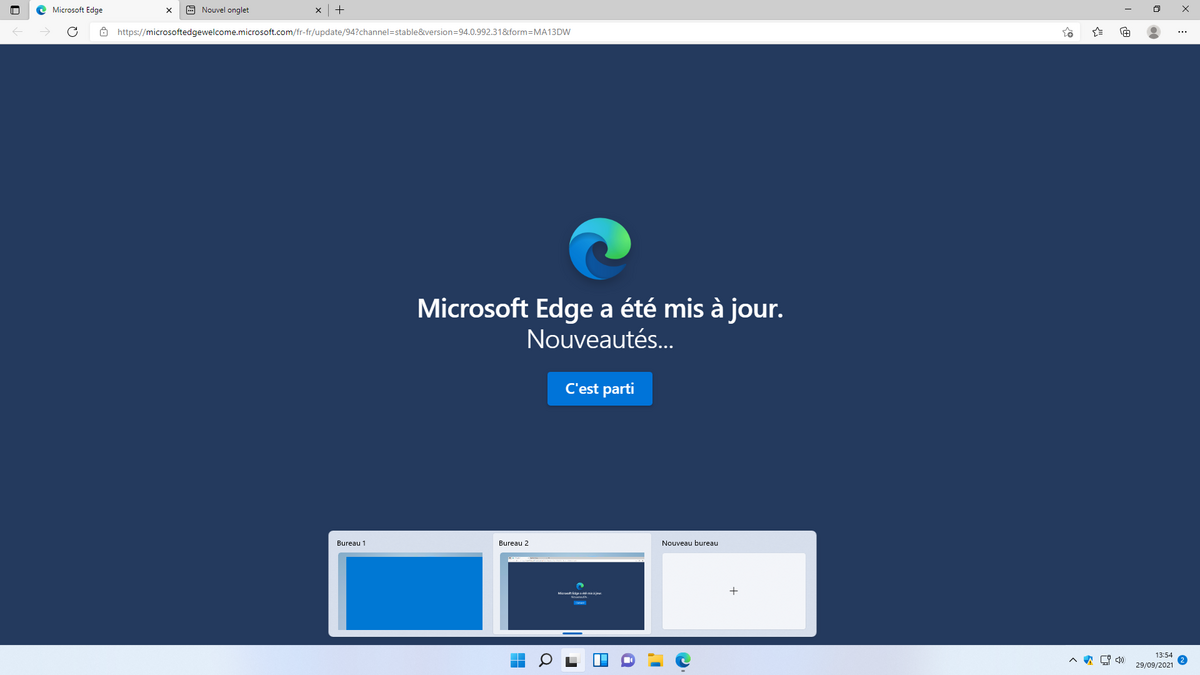Select the Bureau 2 desktop thumbnail
Screen dimensions: 1200x675
tap(572, 591)
